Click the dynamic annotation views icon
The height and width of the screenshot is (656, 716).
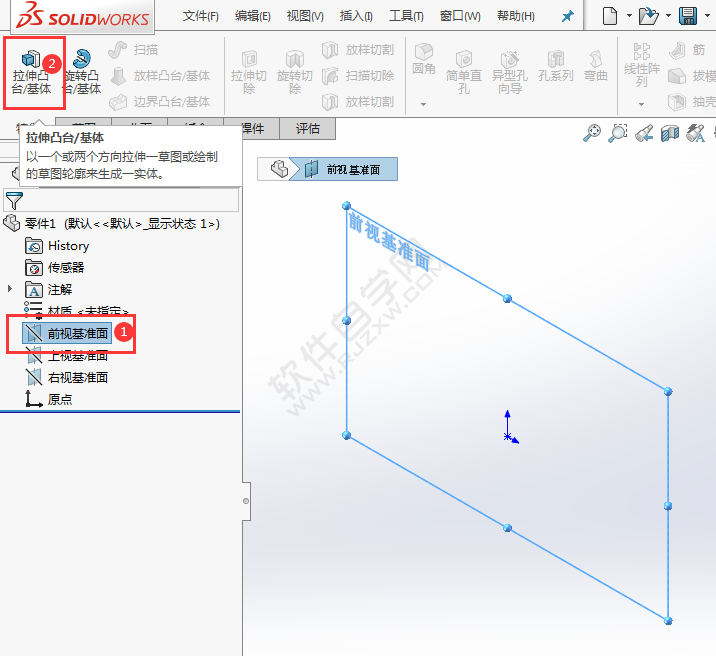click(x=696, y=133)
